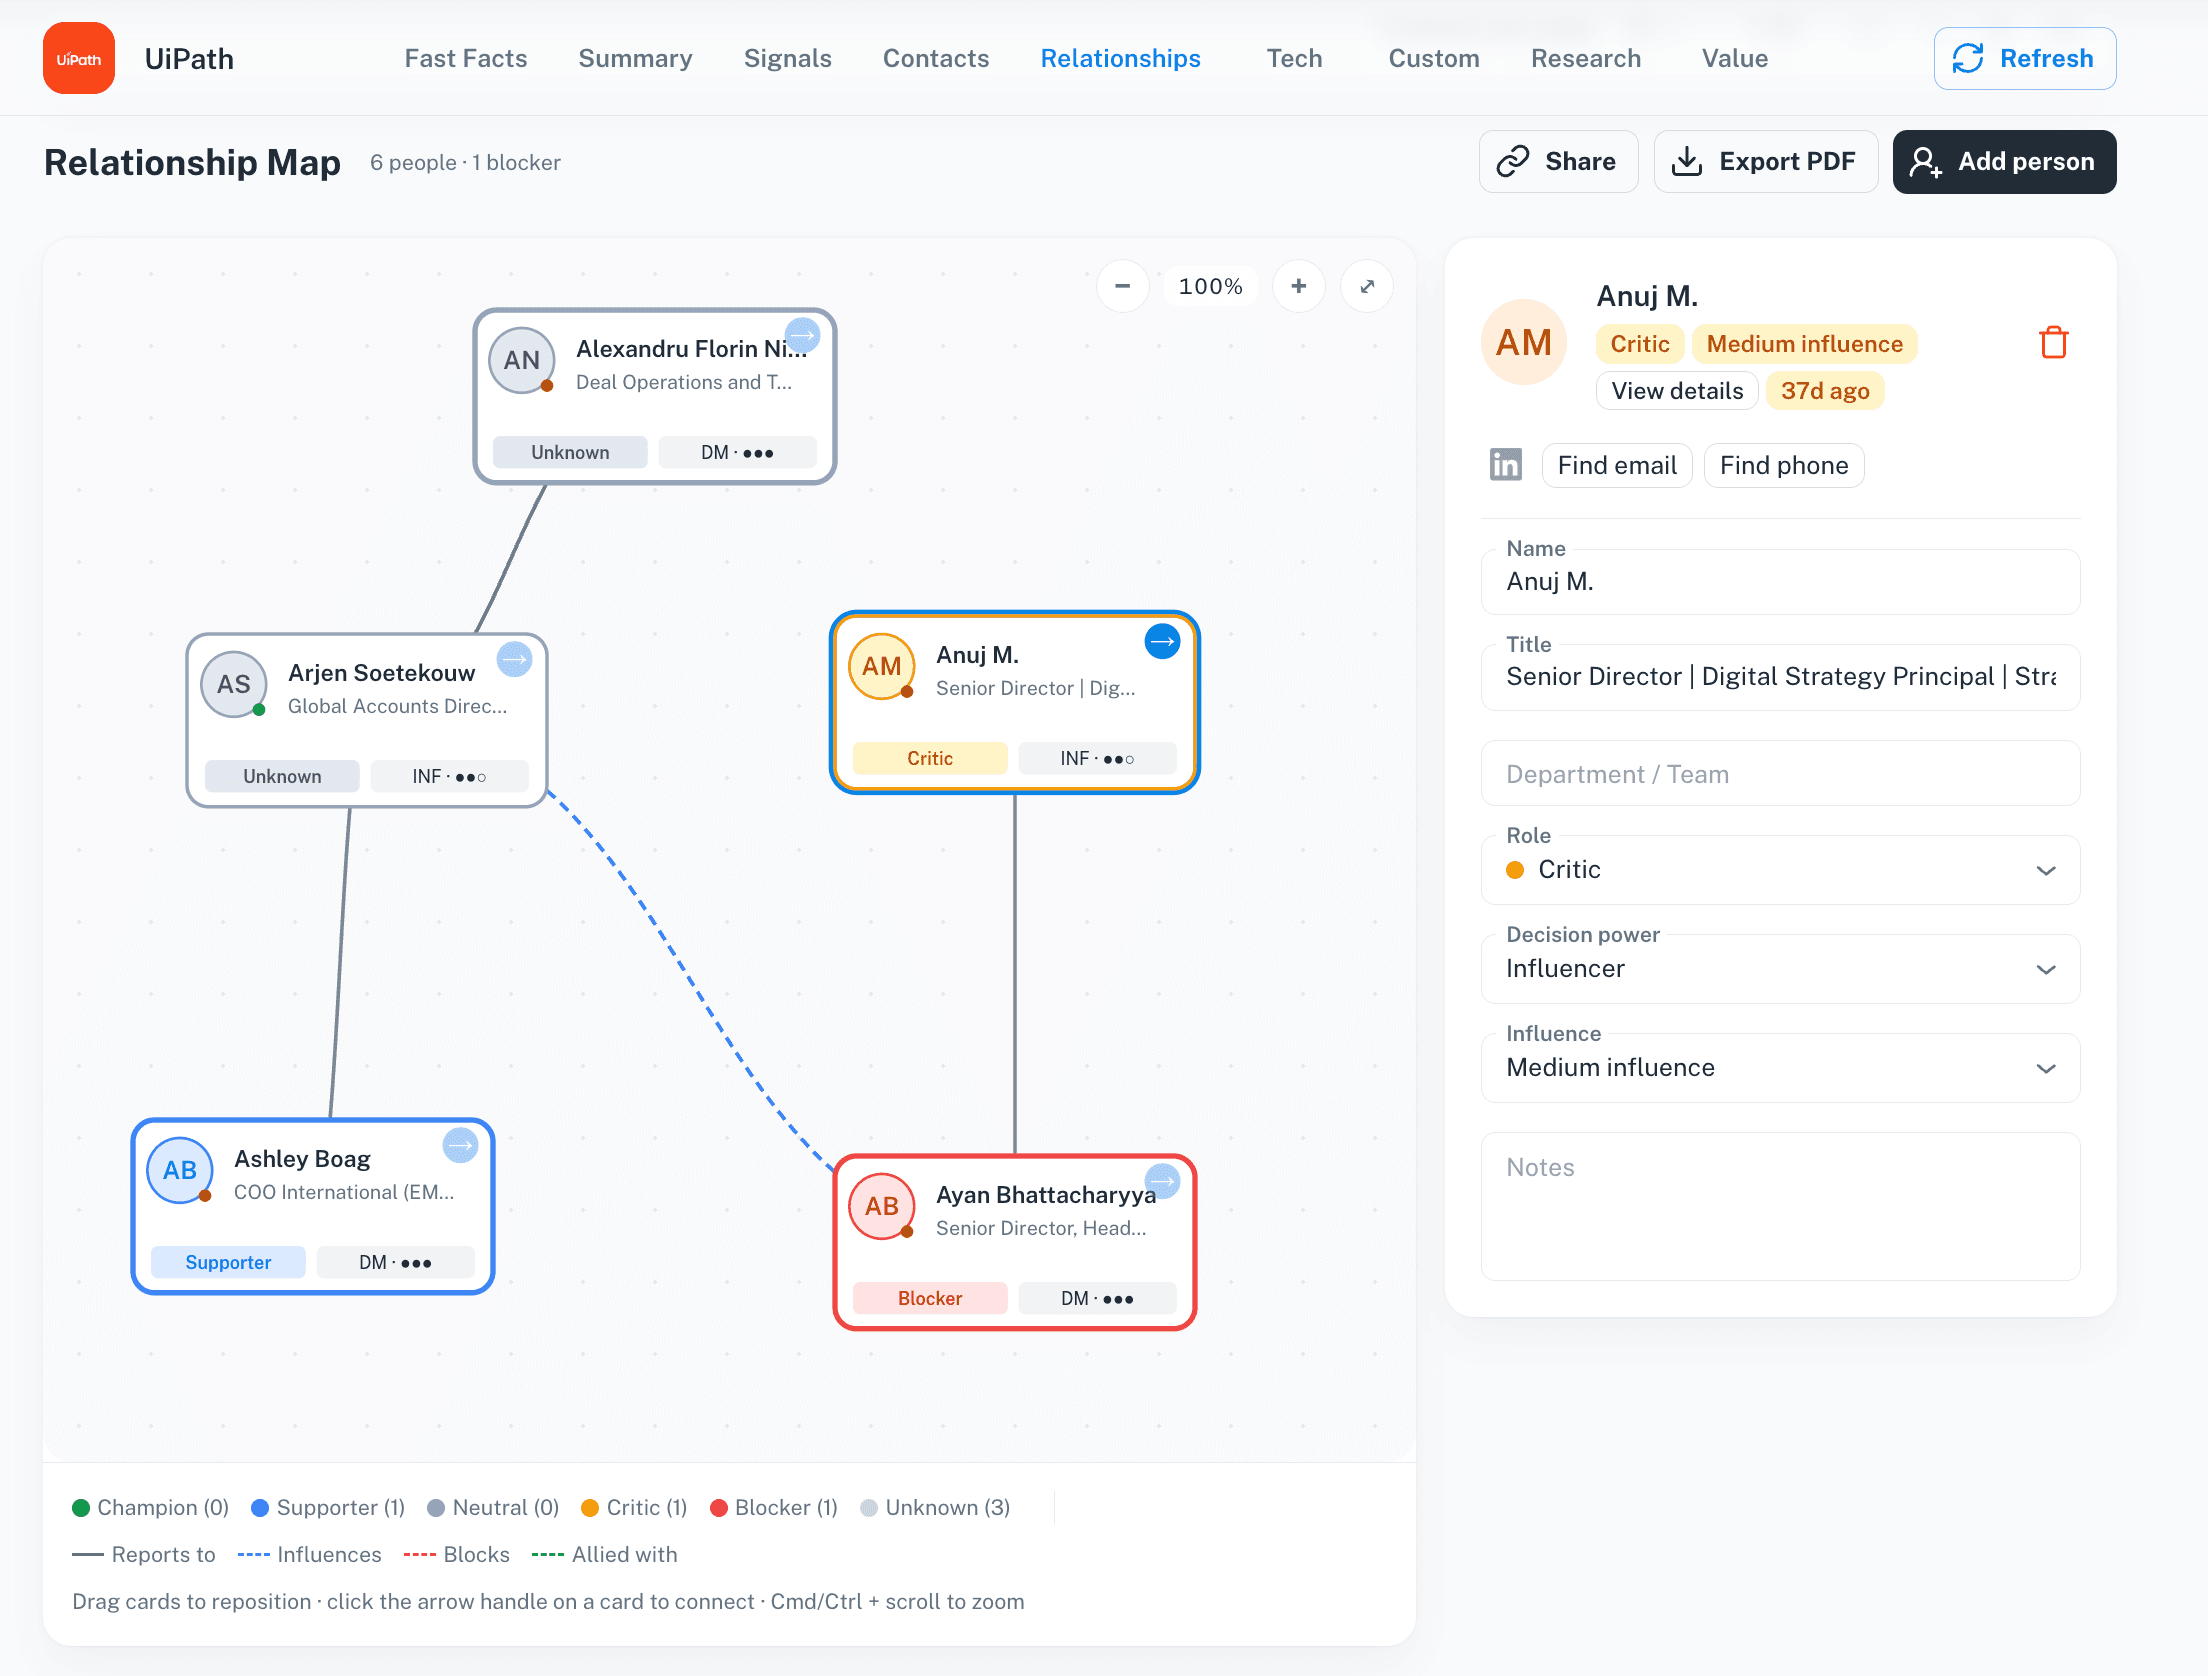Click Find email button

(x=1617, y=465)
